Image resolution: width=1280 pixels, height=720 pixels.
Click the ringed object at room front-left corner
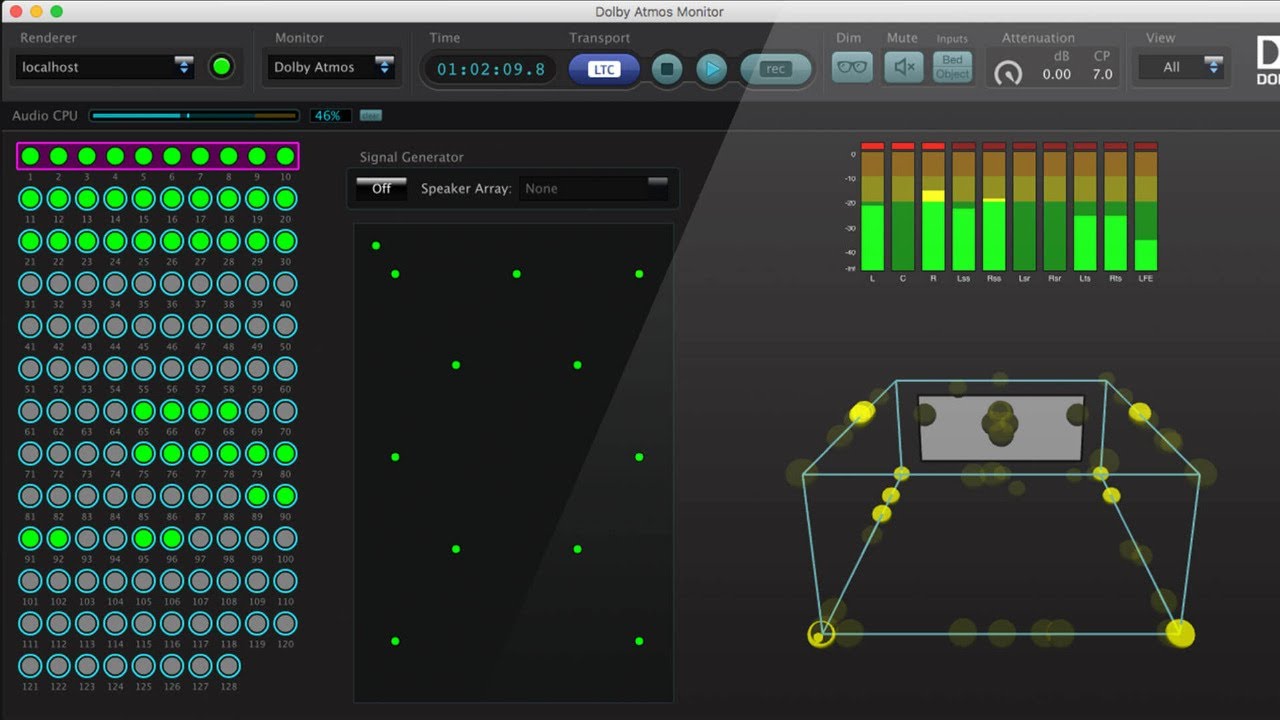click(821, 634)
